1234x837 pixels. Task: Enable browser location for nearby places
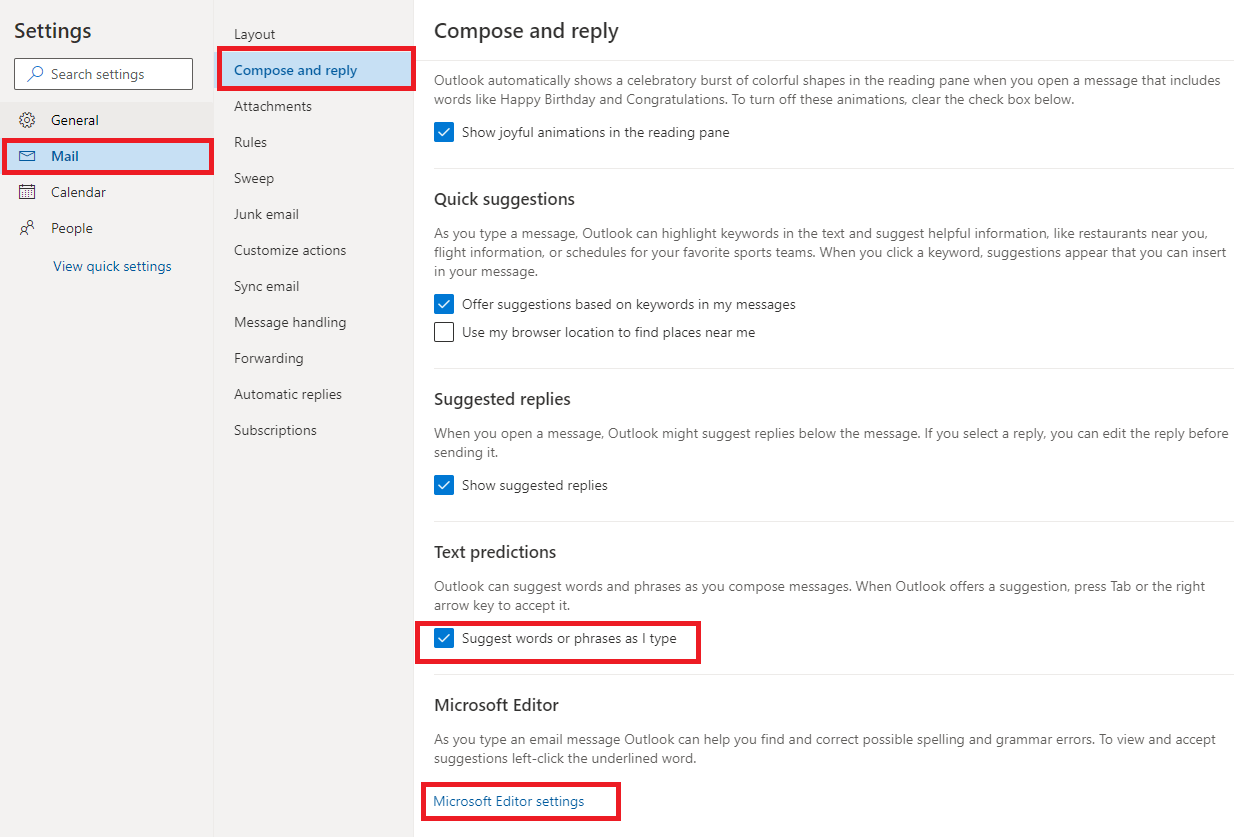pyautogui.click(x=443, y=331)
